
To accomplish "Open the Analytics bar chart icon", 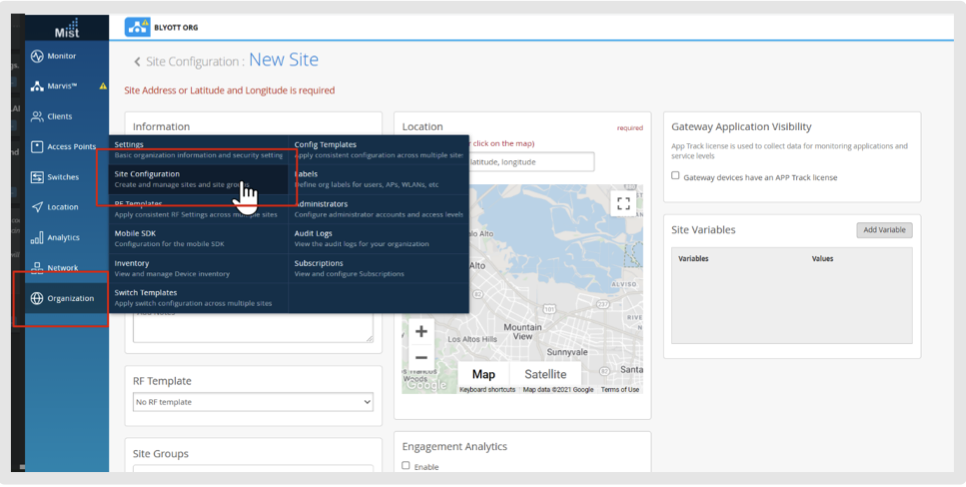I will [37, 238].
